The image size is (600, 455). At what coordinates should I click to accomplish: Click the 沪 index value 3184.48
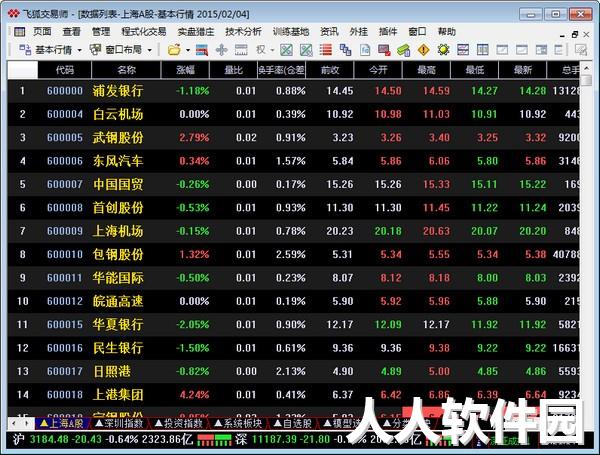49,439
